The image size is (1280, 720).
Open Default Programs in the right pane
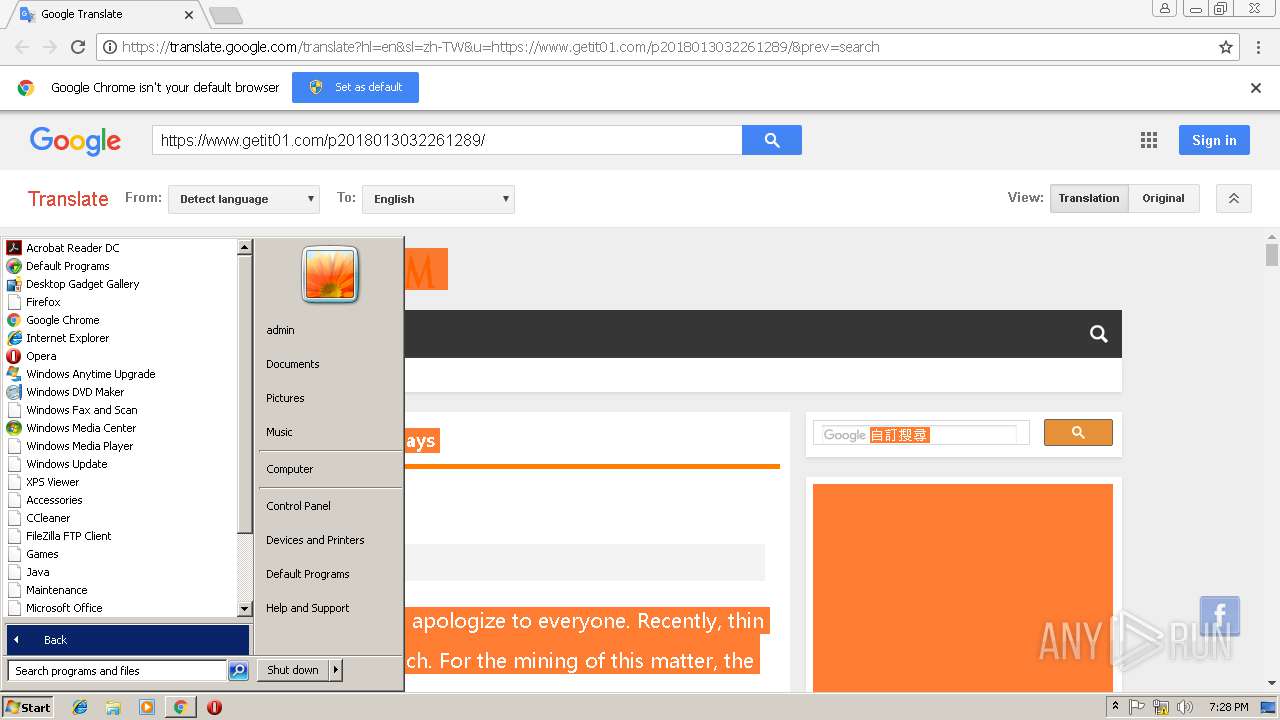coord(308,574)
